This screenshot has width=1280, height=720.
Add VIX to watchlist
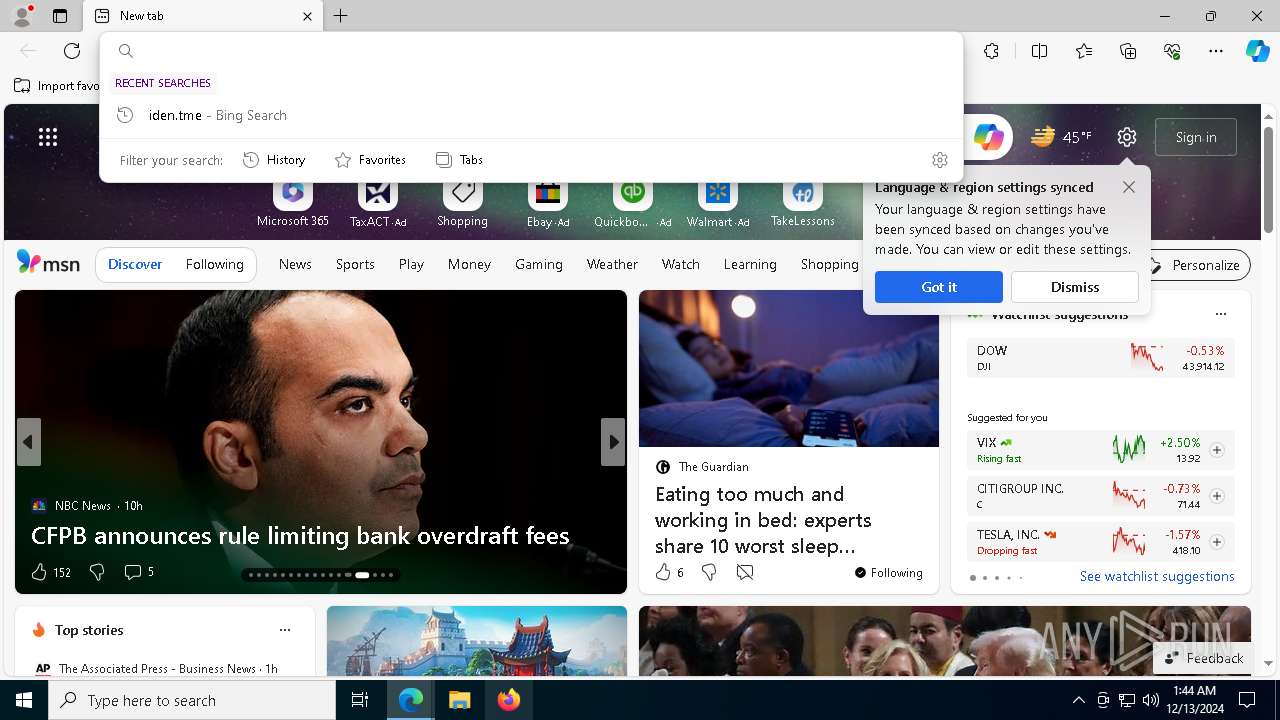tap(1217, 450)
